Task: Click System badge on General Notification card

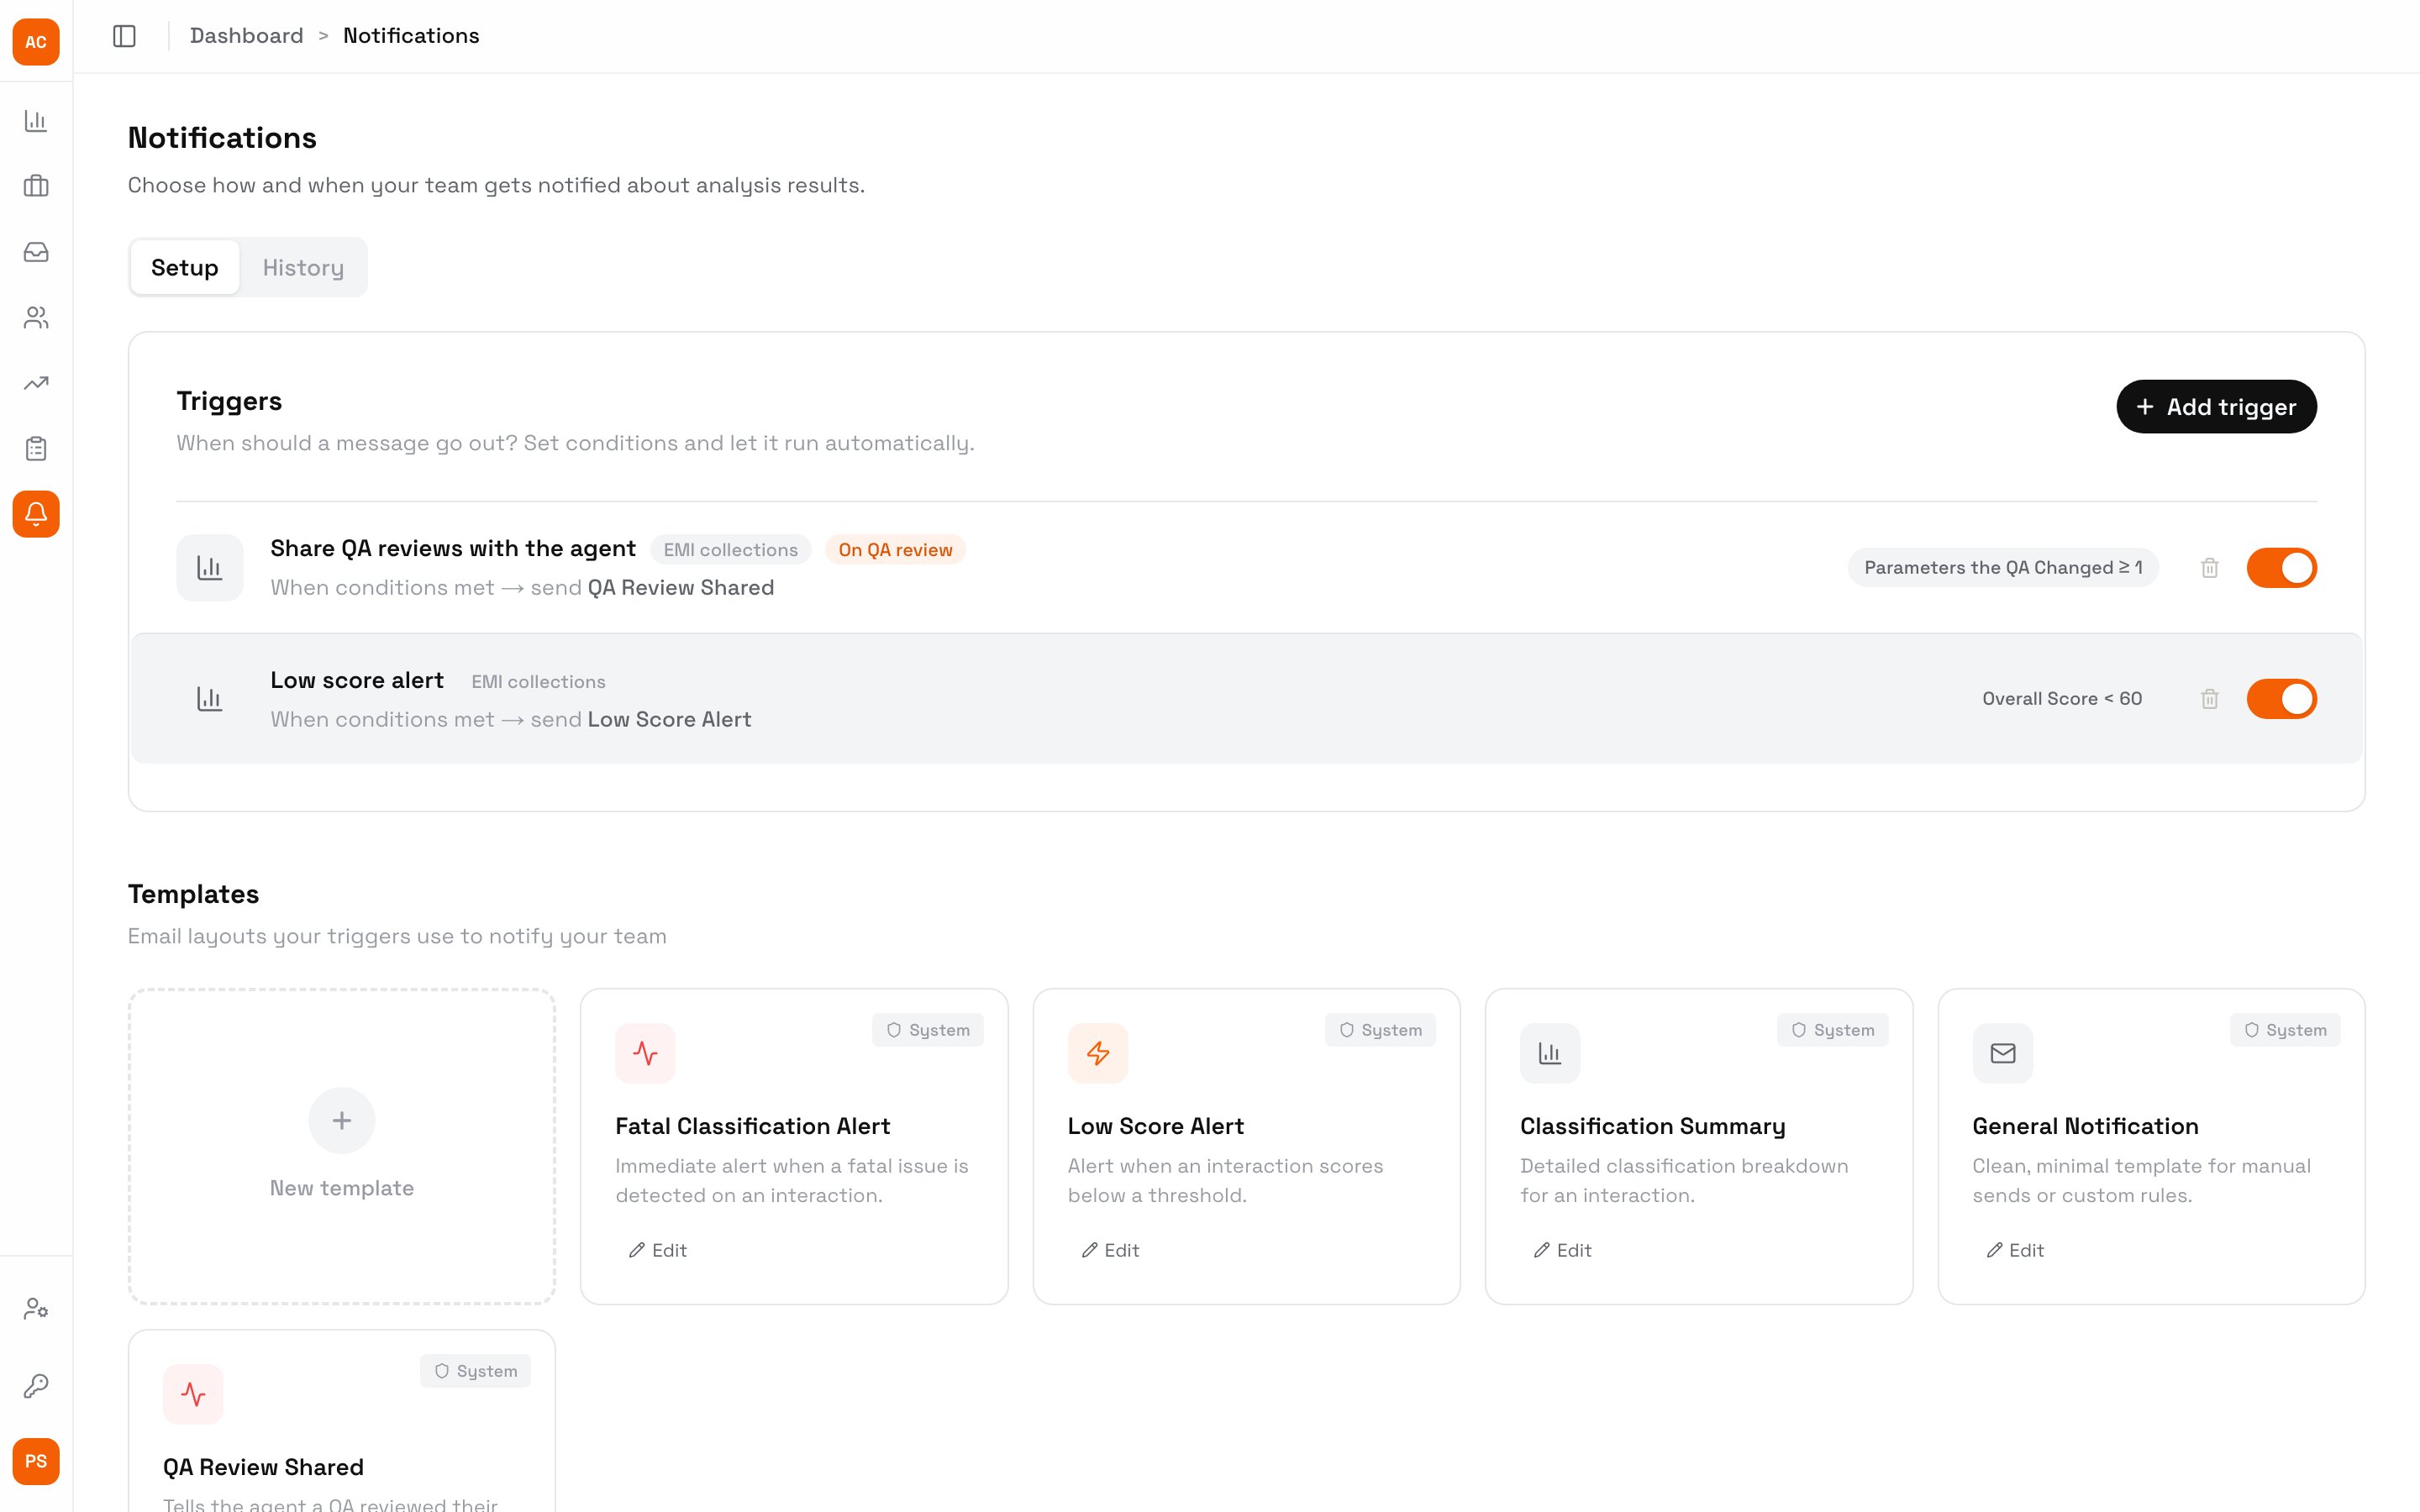Action: [x=2284, y=1030]
